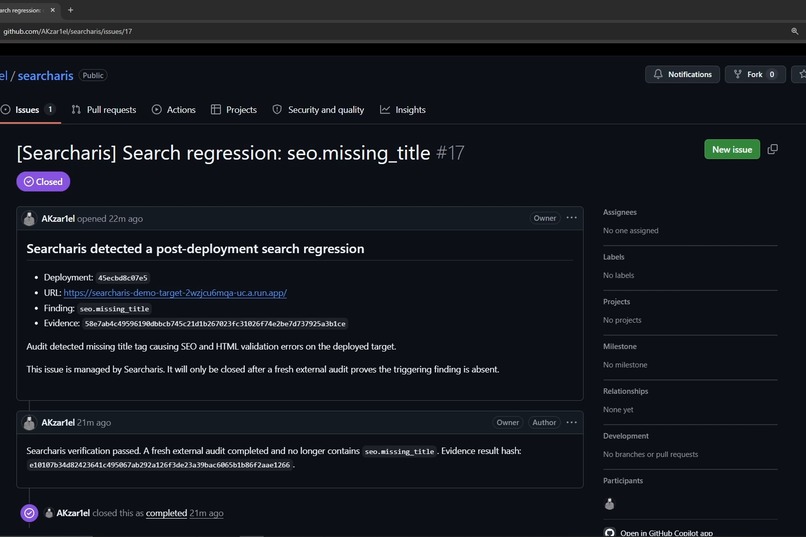Open the Projects tab
This screenshot has height=537, width=806.
pos(234,109)
